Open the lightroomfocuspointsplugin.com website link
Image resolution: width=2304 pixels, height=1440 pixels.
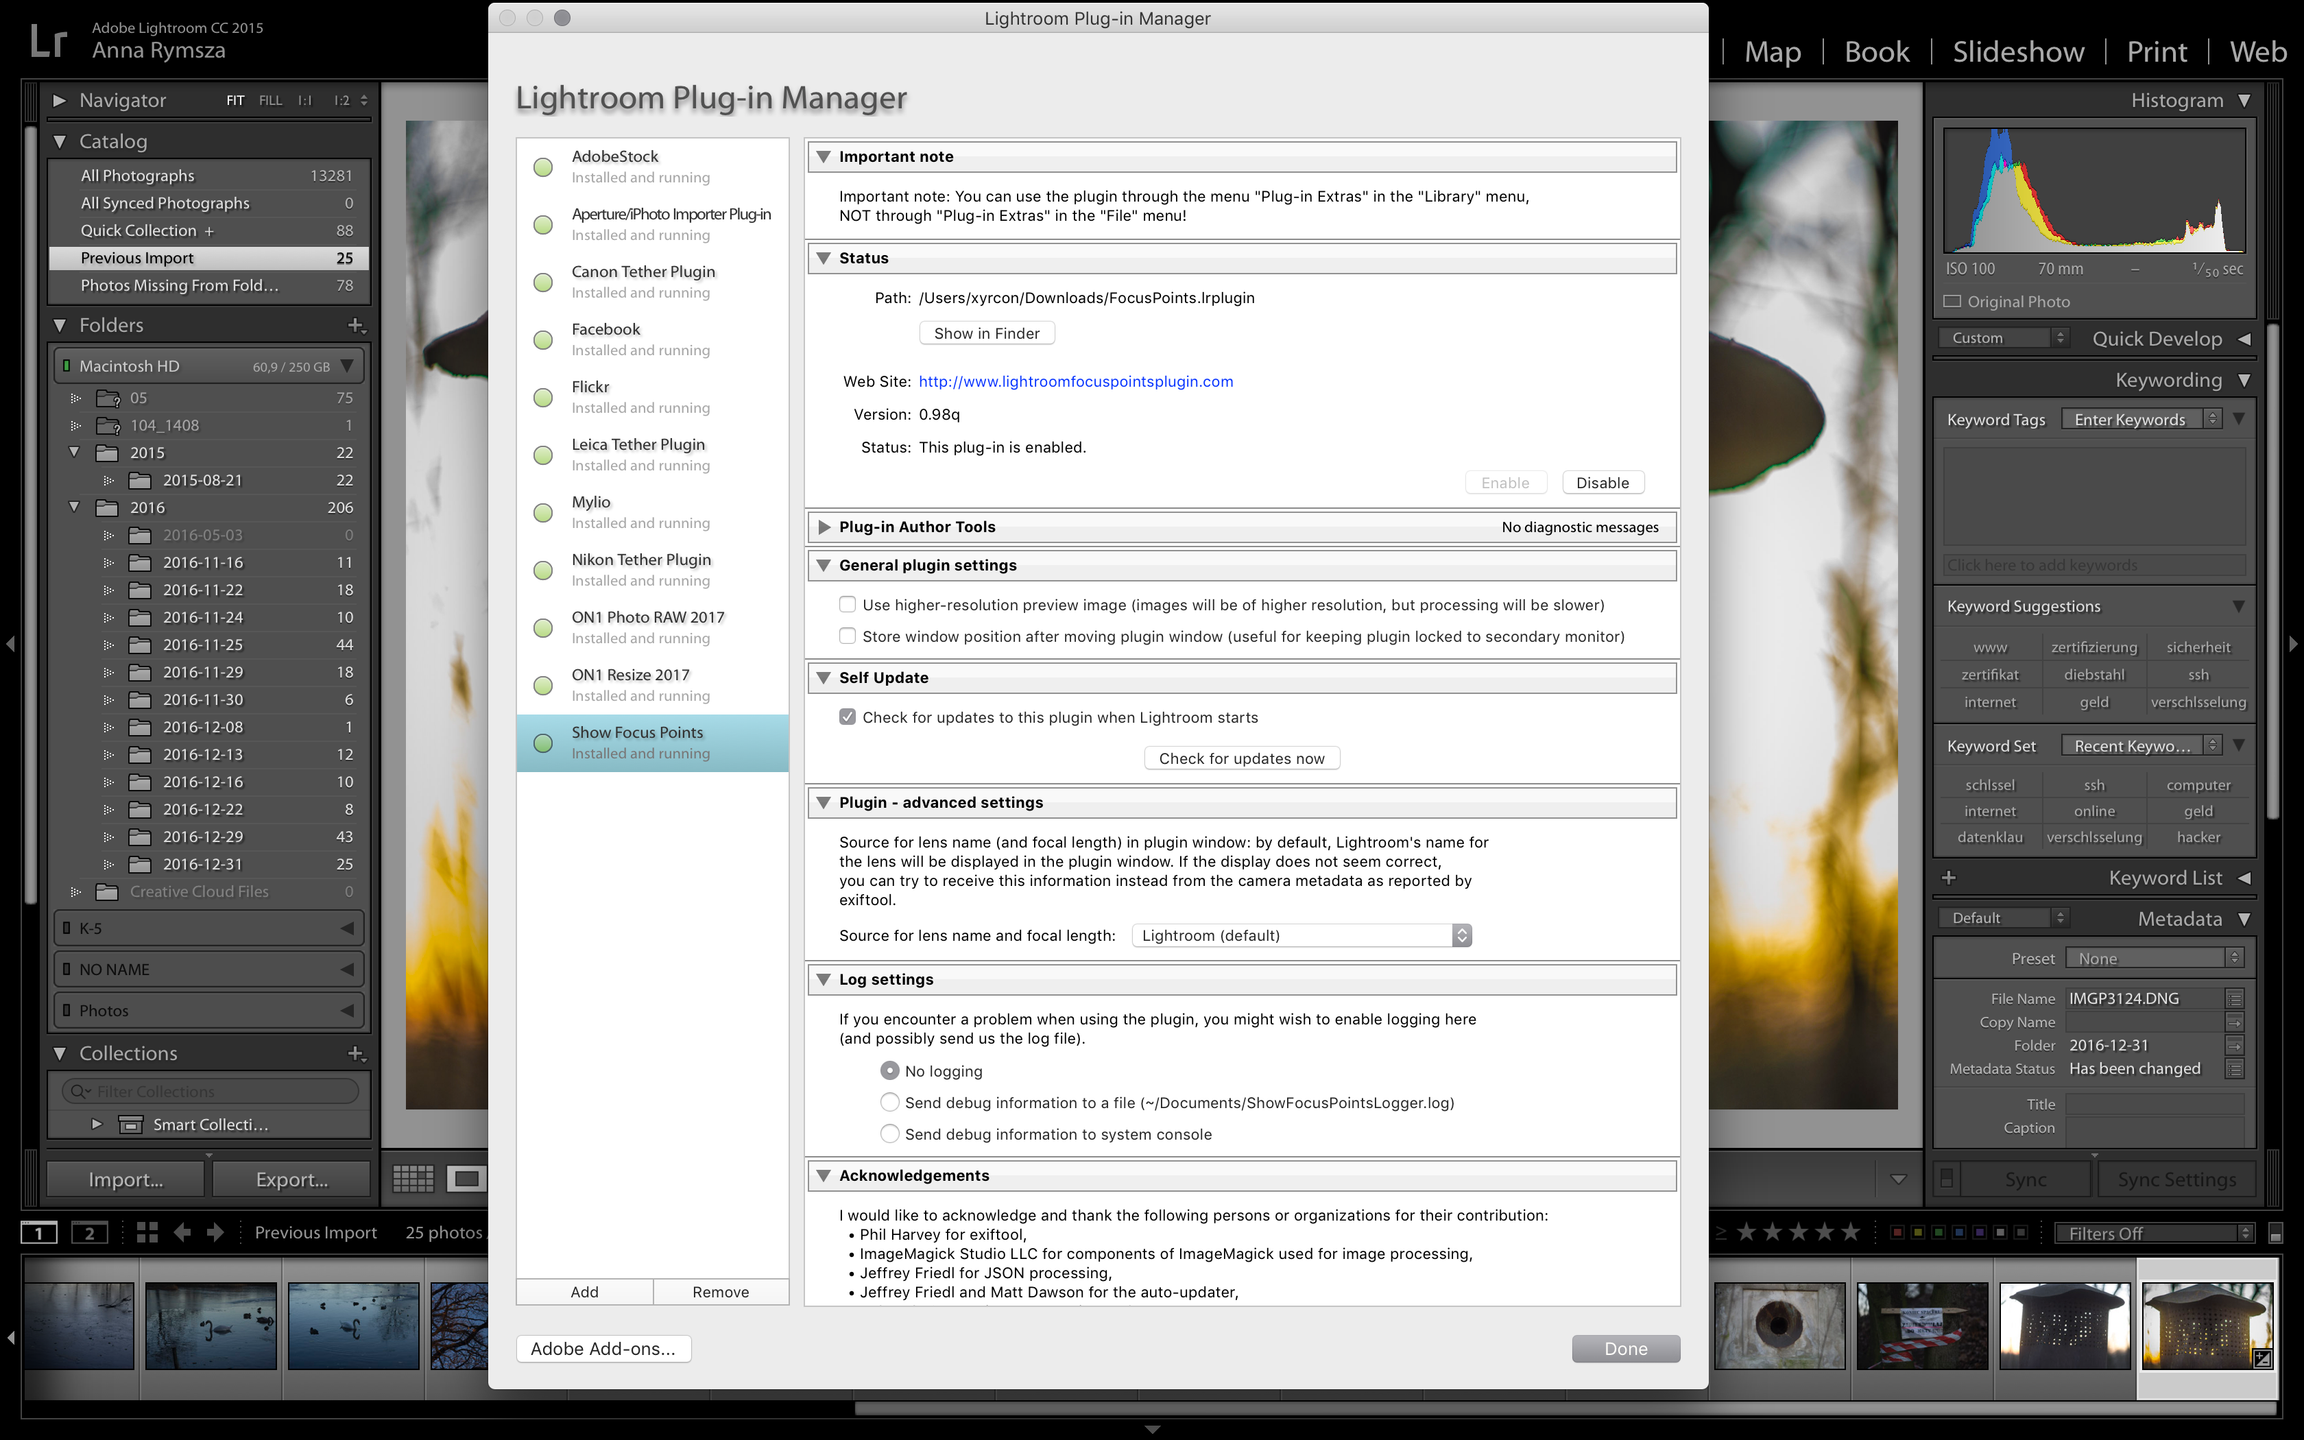pyautogui.click(x=1075, y=381)
